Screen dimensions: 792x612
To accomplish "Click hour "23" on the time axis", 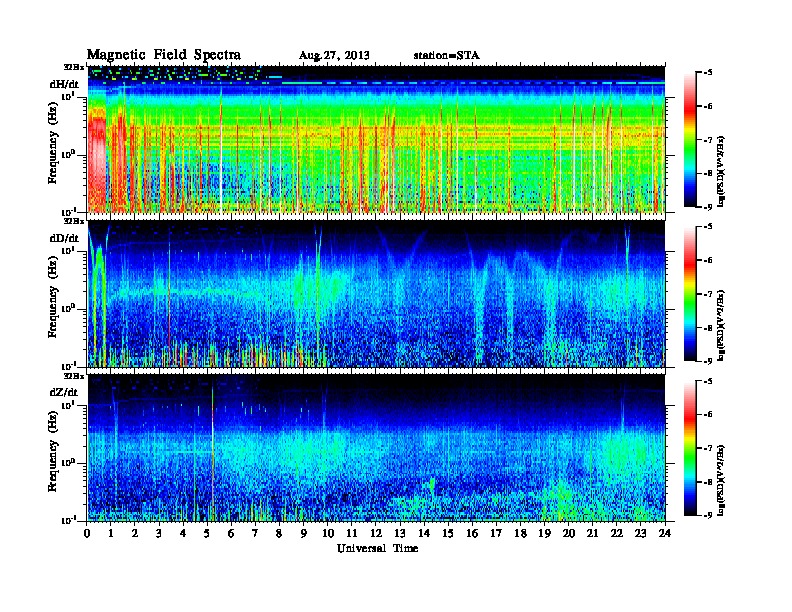I will tap(640, 534).
